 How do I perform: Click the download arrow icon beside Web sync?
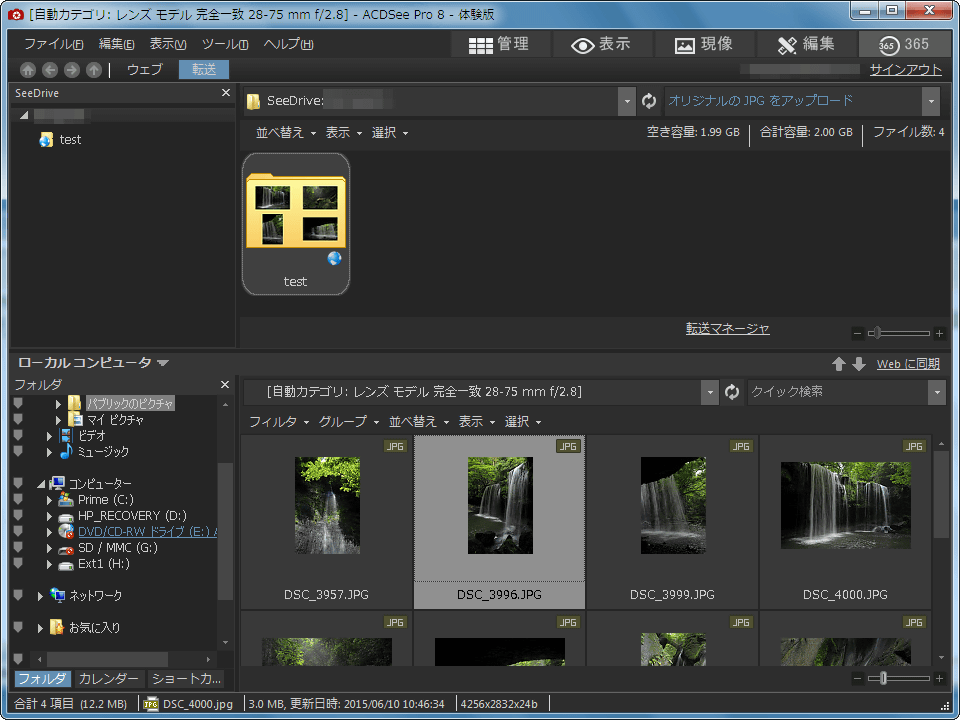[x=859, y=364]
